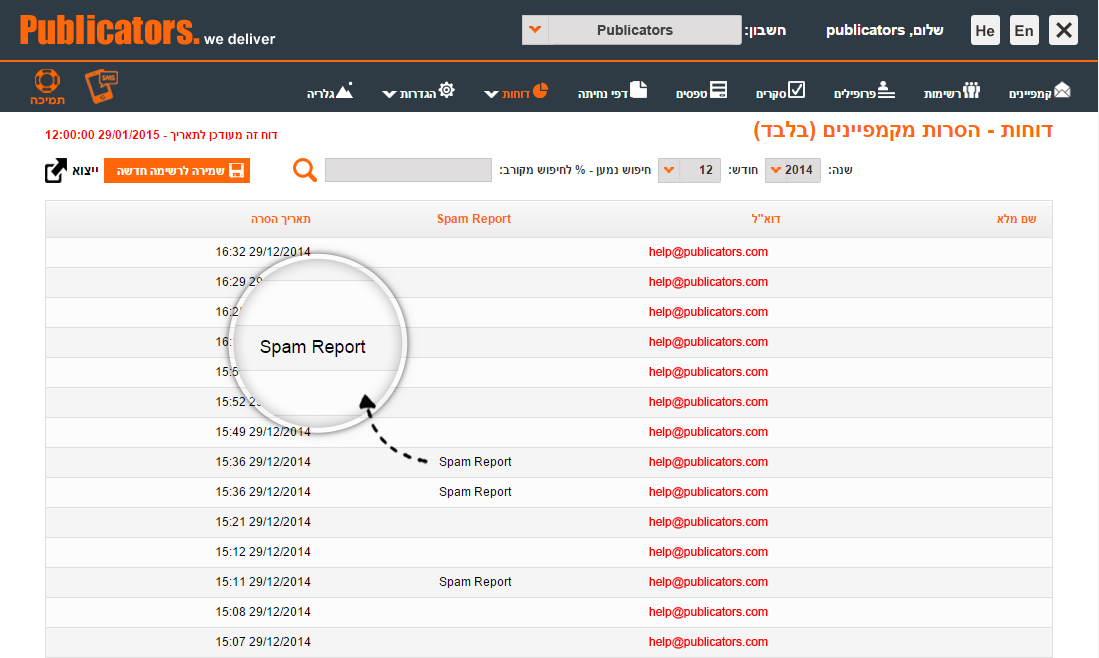This screenshot has width=1099, height=658.
Task: Open email link in 15:08 row
Action: [708, 612]
